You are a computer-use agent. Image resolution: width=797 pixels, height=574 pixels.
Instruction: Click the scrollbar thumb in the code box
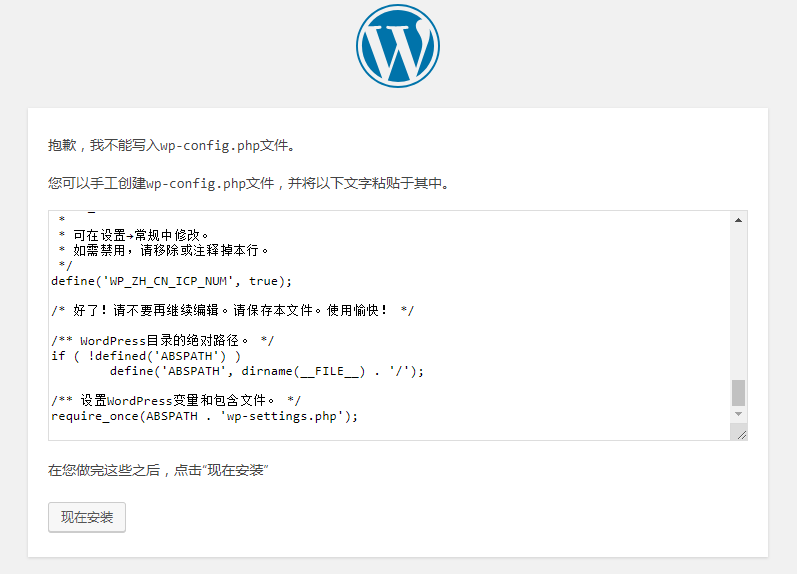point(738,392)
